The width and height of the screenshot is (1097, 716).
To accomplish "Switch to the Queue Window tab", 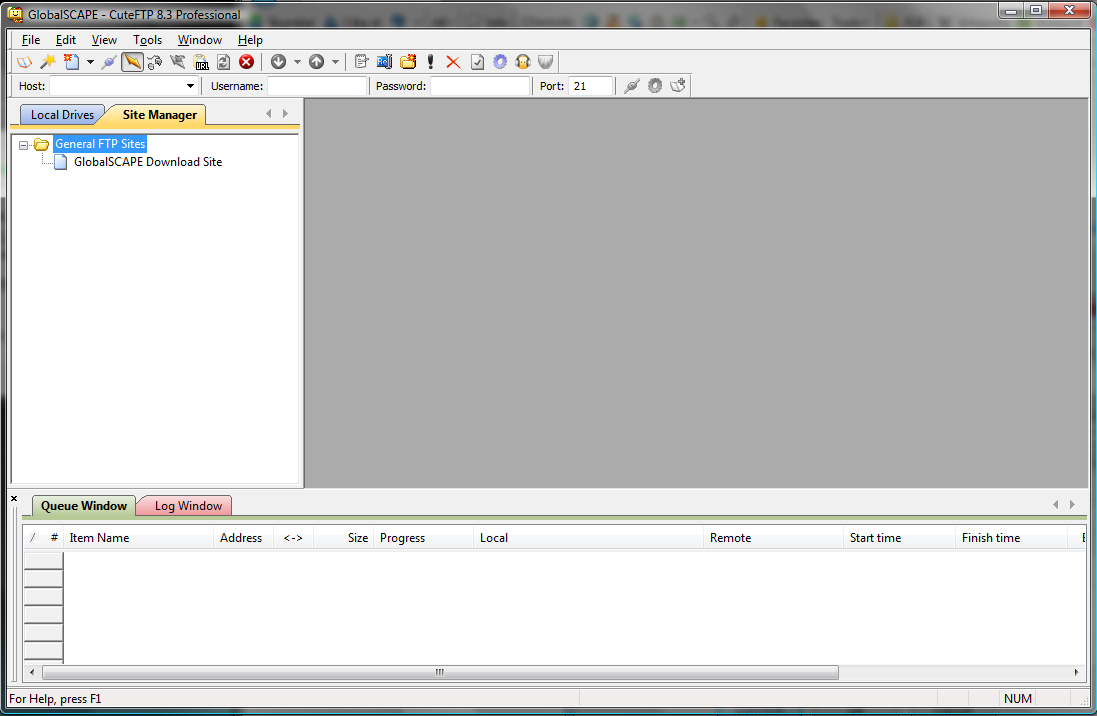I will (x=83, y=506).
